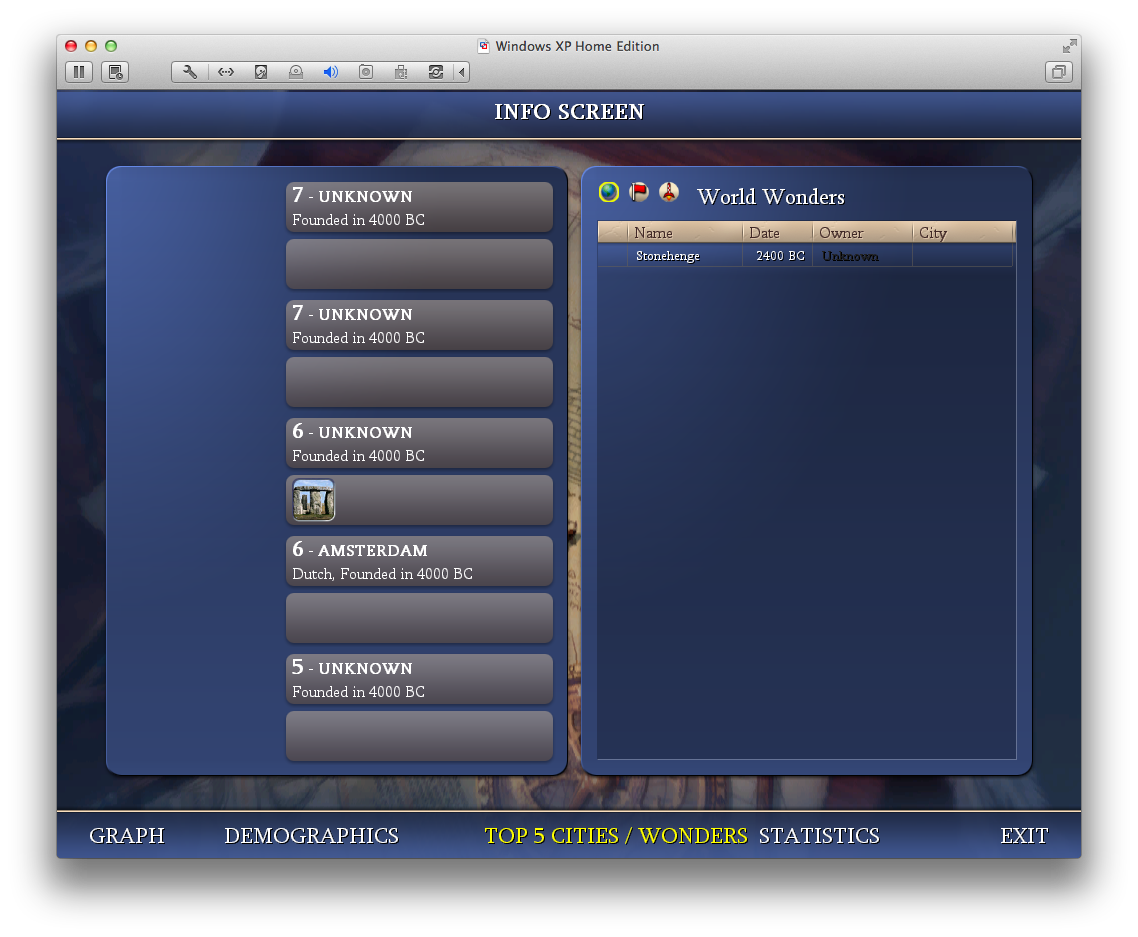Open the Statistics tab
The height and width of the screenshot is (937, 1138).
click(x=819, y=835)
